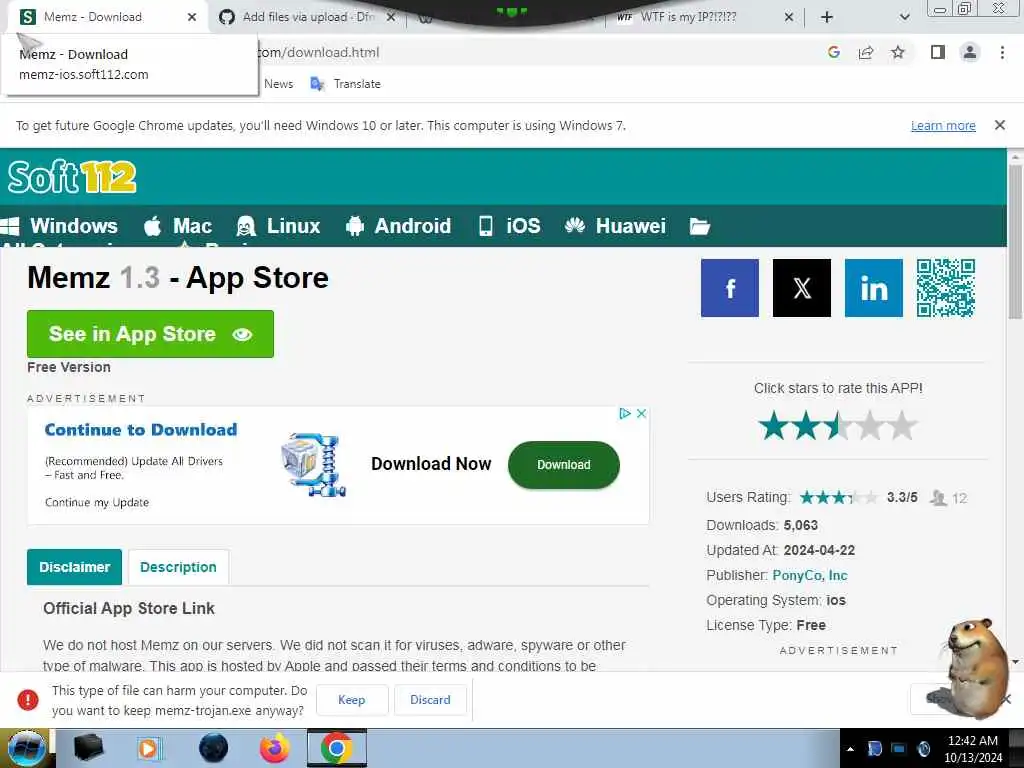This screenshot has height=768, width=1024.
Task: Rate the app five stars
Action: pyautogui.click(x=903, y=426)
